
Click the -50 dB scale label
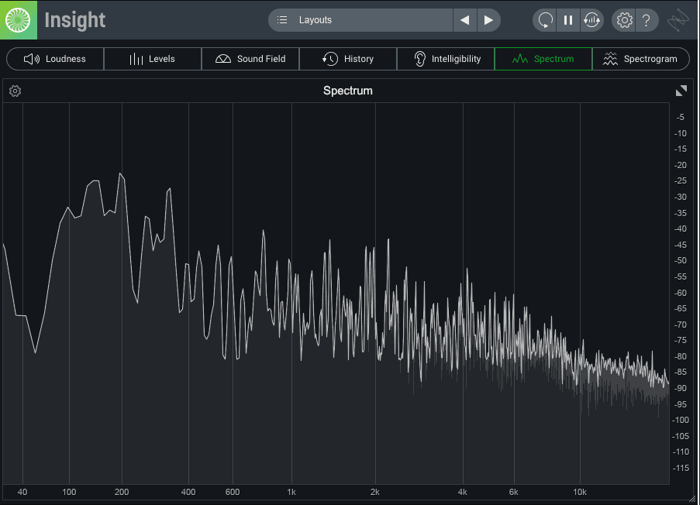click(680, 260)
